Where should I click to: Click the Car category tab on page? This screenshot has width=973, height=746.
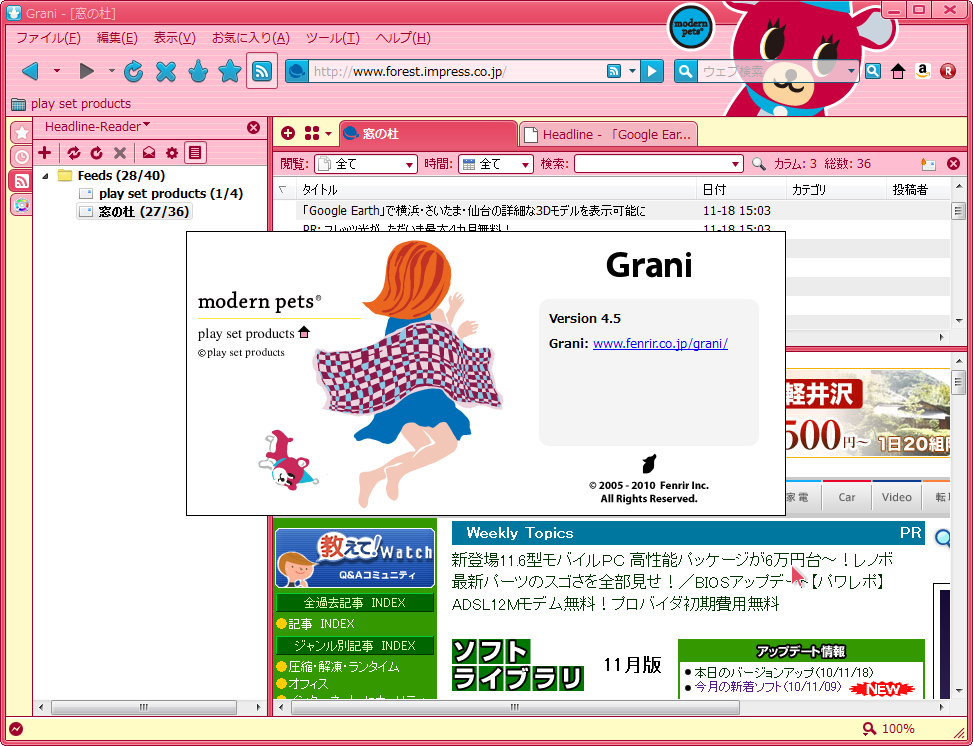[x=846, y=497]
